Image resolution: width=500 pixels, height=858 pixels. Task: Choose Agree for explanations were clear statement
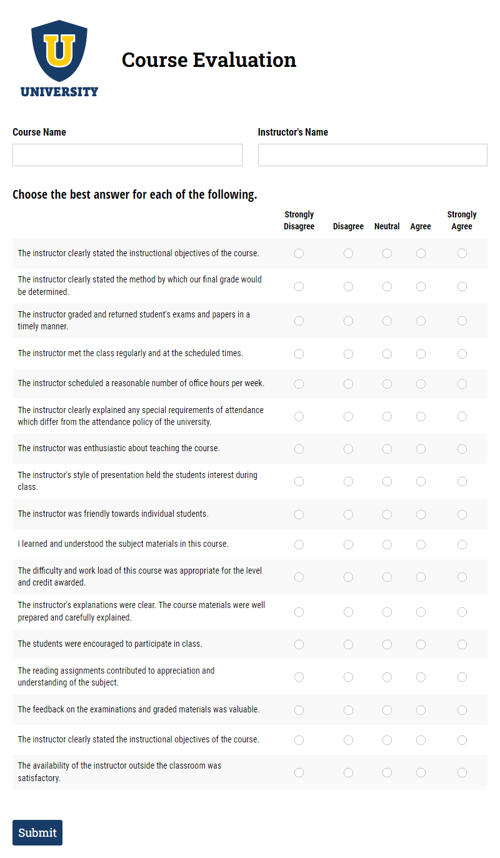pyautogui.click(x=421, y=612)
